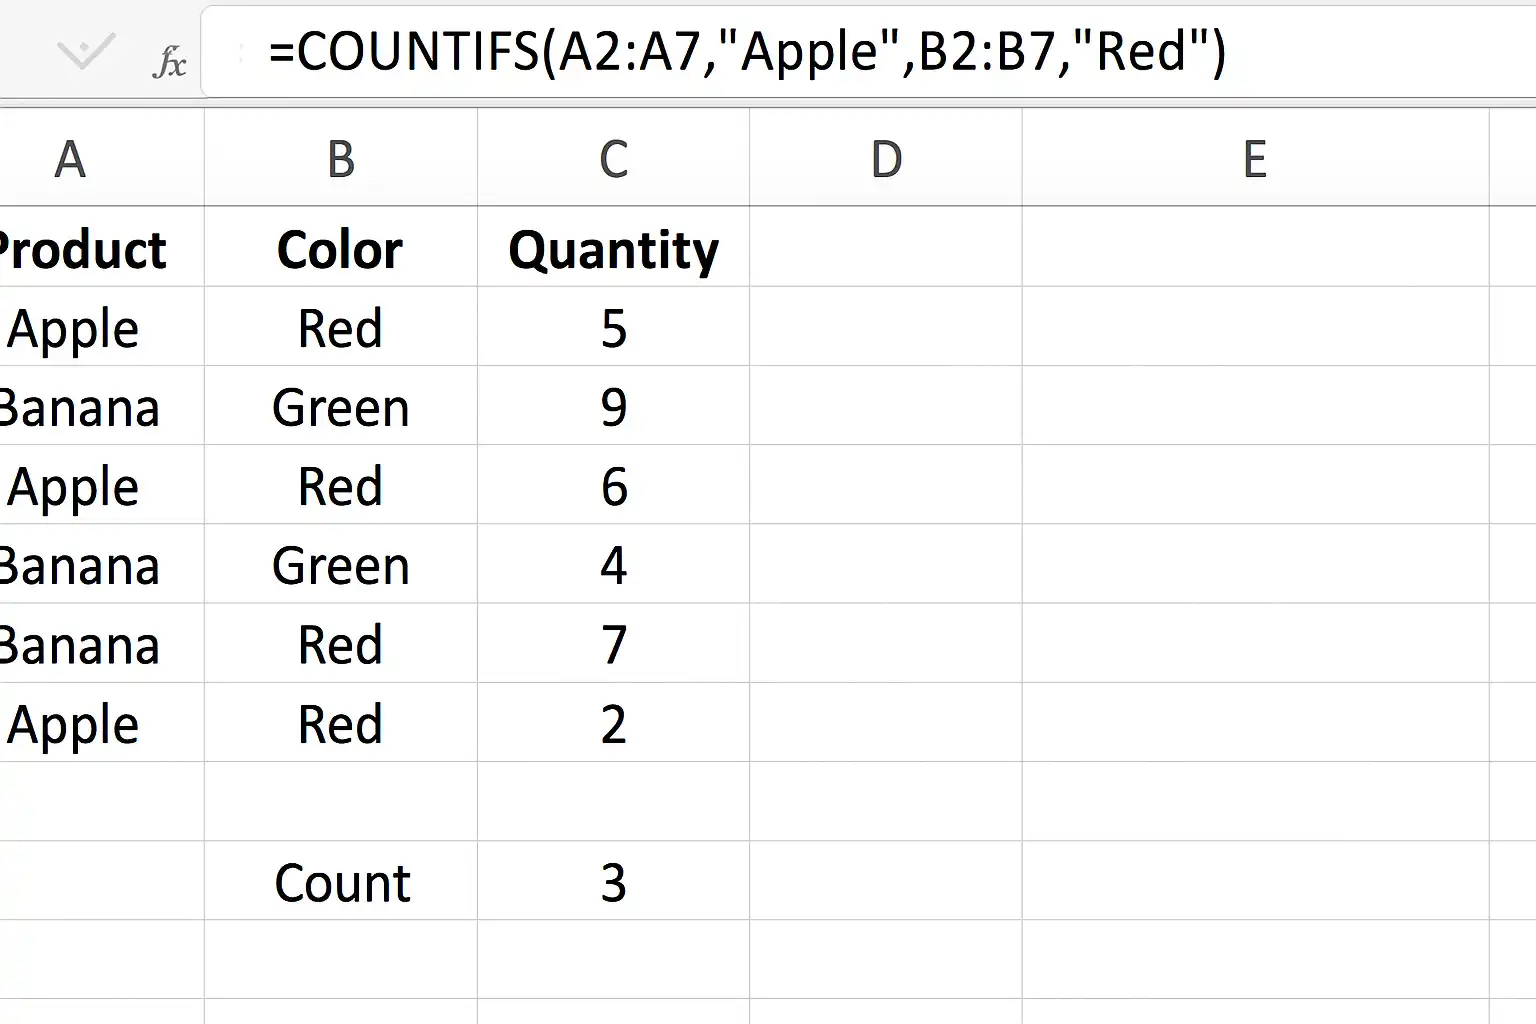Select the quantity cell showing 7
The width and height of the screenshot is (1536, 1024).
click(x=613, y=643)
